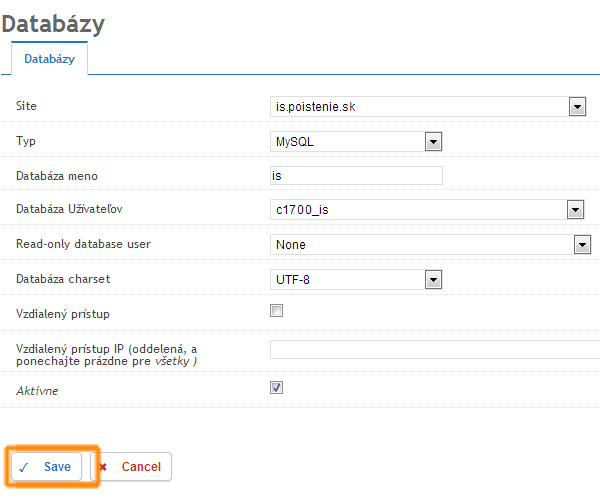
Task: Save the database settings
Action: coord(46,467)
